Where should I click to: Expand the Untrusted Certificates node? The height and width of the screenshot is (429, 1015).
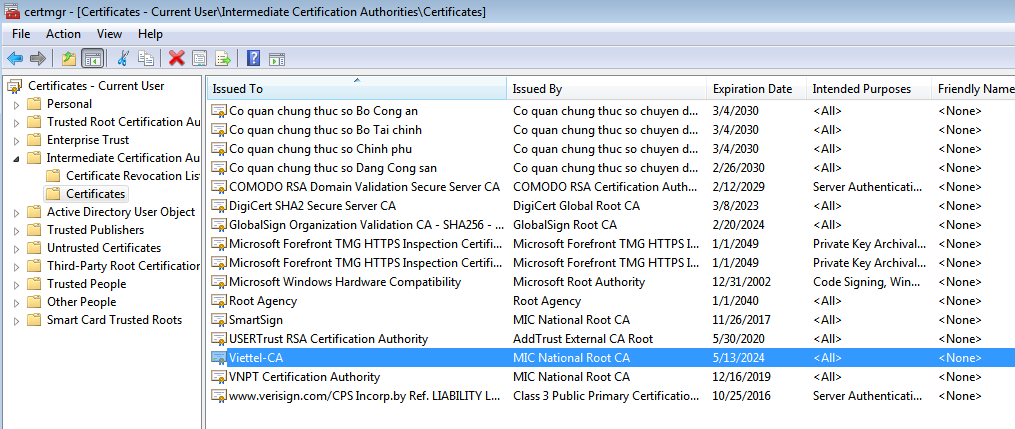click(16, 248)
